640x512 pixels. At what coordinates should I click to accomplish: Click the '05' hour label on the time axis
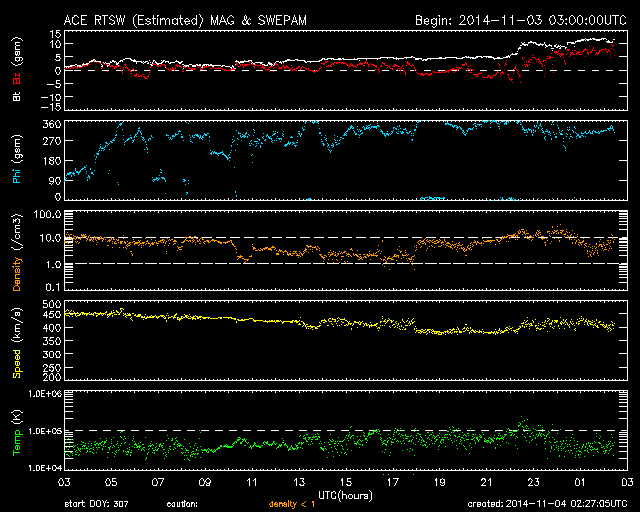[x=111, y=482]
